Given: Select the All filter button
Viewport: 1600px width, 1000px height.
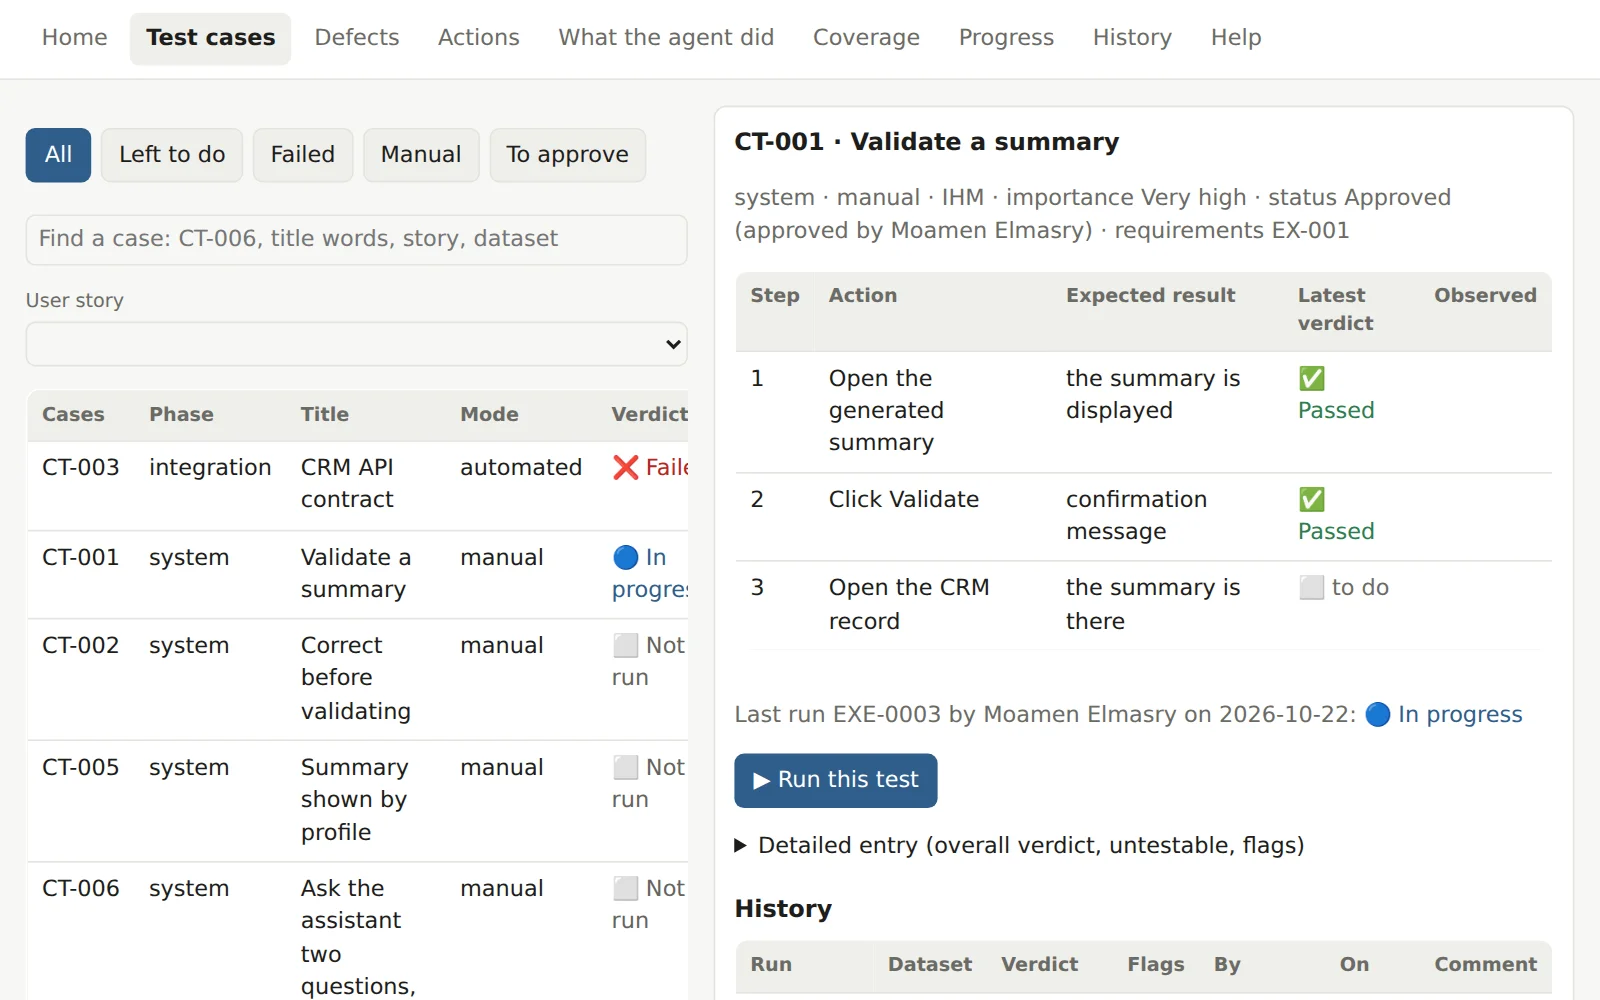Looking at the screenshot, I should click(x=58, y=155).
